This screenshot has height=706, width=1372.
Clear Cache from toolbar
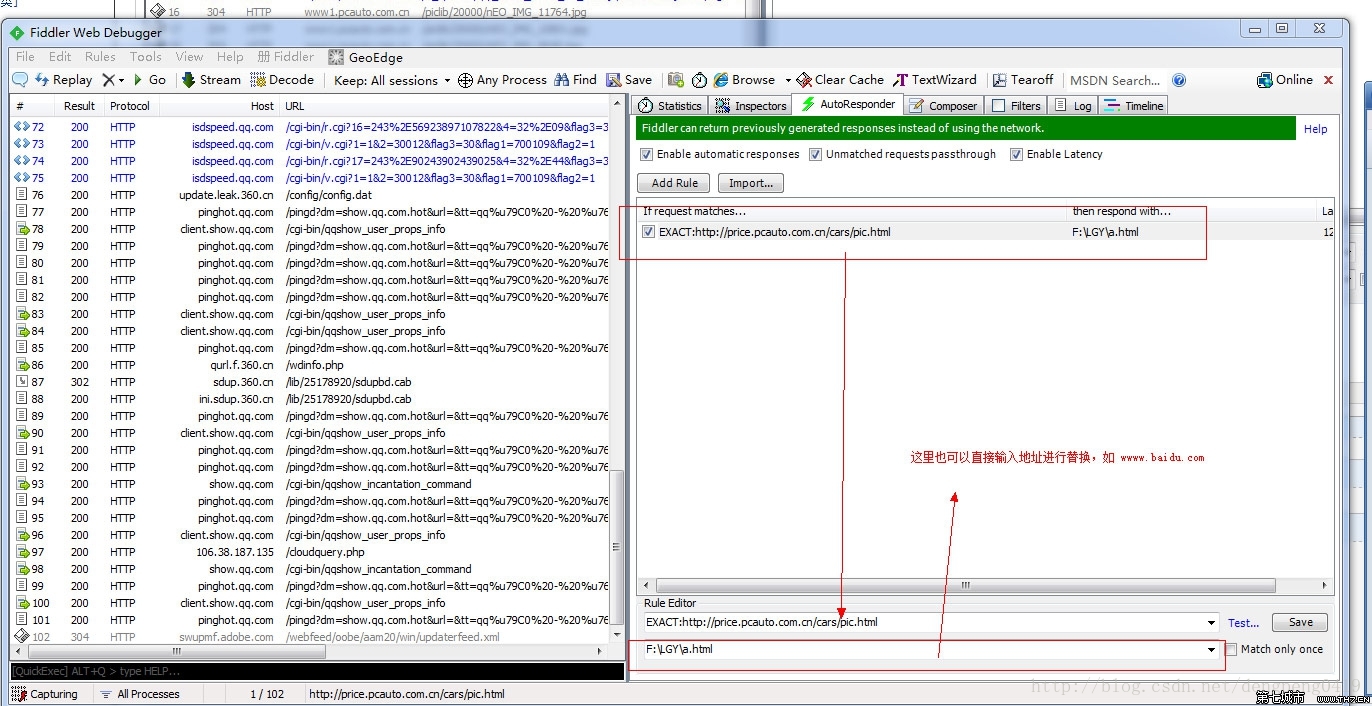click(840, 80)
